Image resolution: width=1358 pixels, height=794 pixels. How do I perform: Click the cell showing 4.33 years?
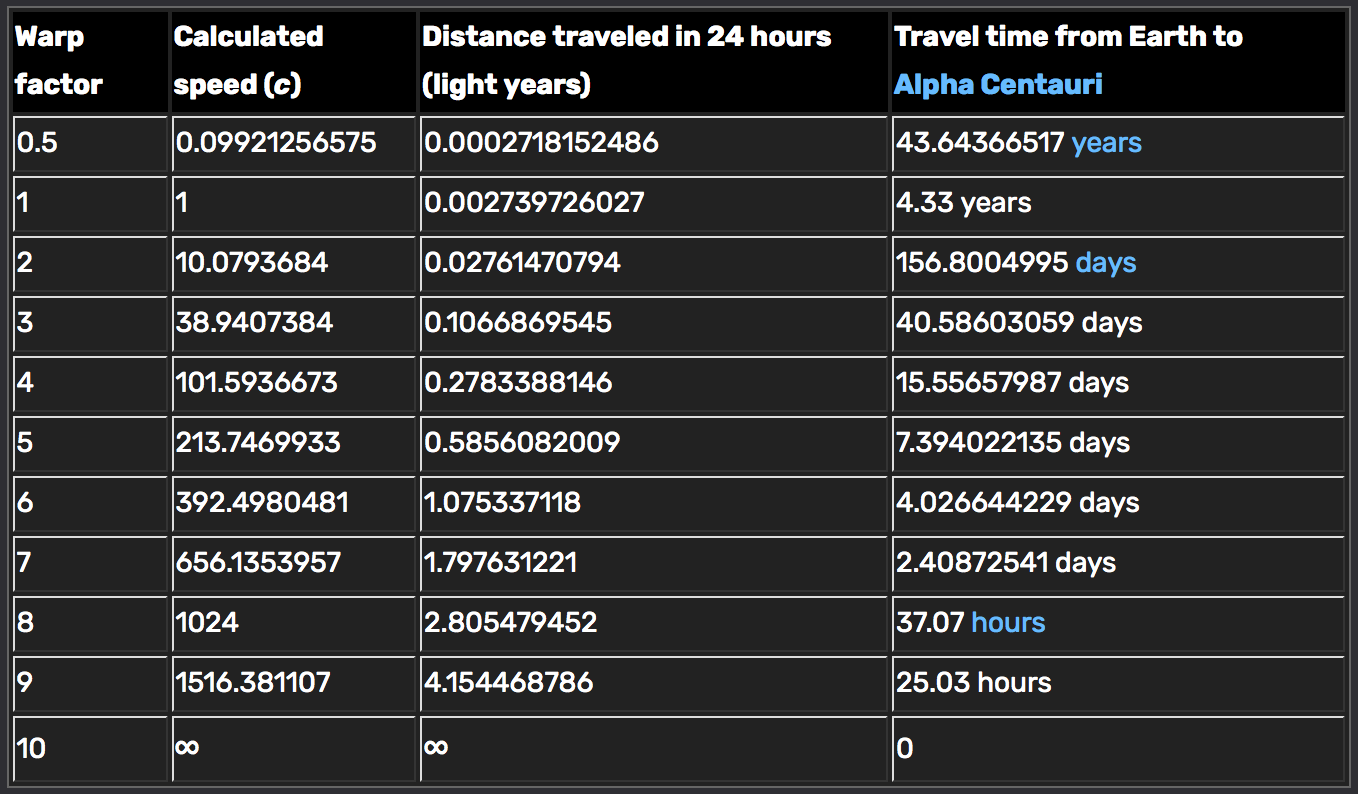[963, 203]
